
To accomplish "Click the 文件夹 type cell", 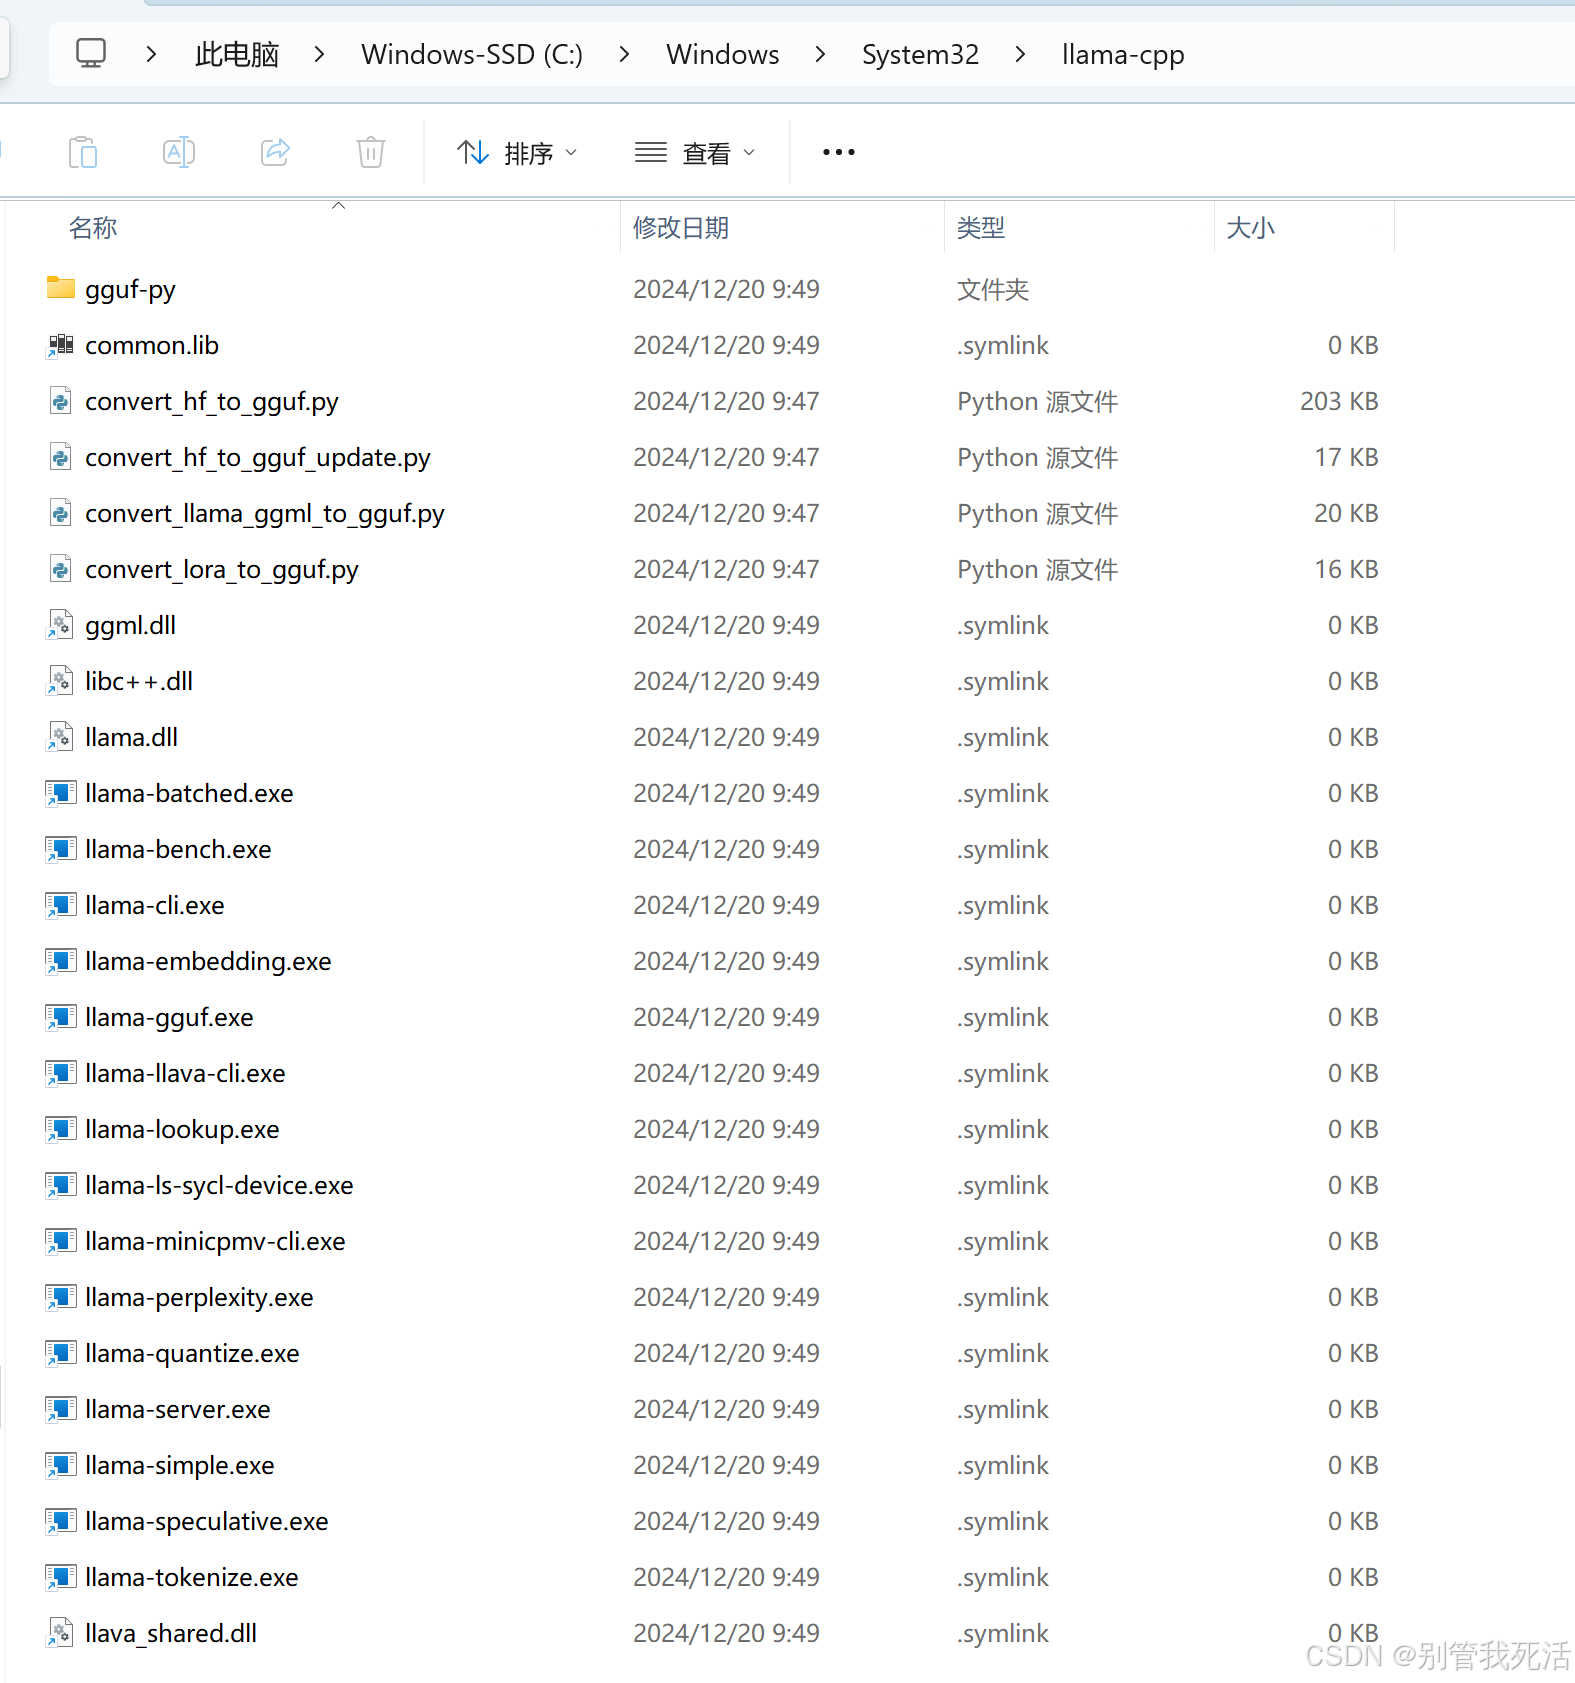I will [x=993, y=290].
